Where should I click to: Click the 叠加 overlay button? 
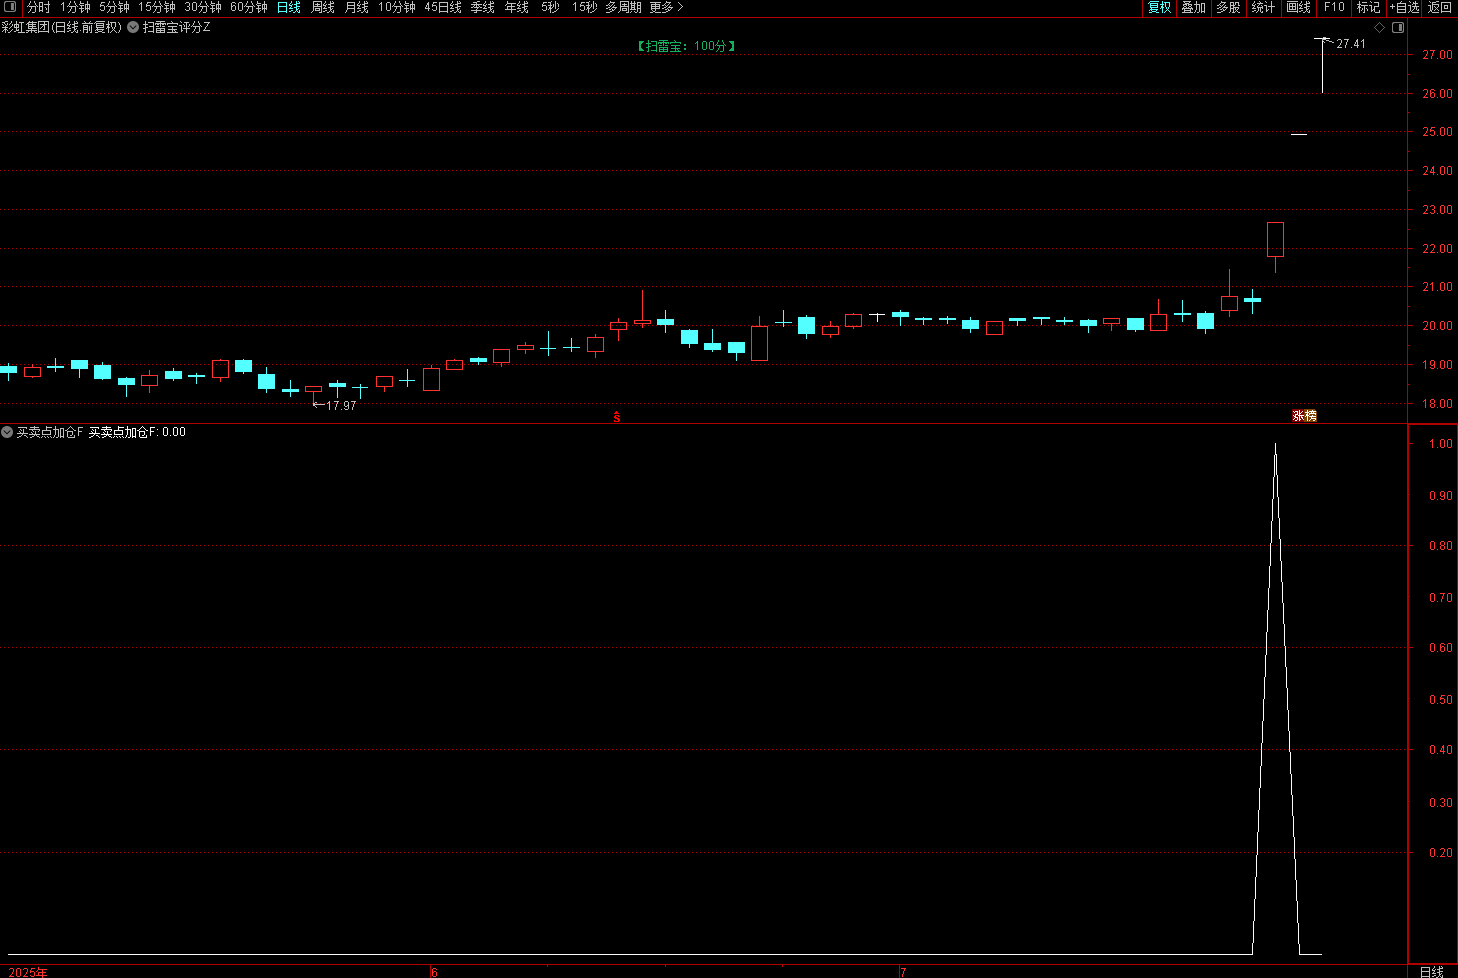(x=1194, y=7)
